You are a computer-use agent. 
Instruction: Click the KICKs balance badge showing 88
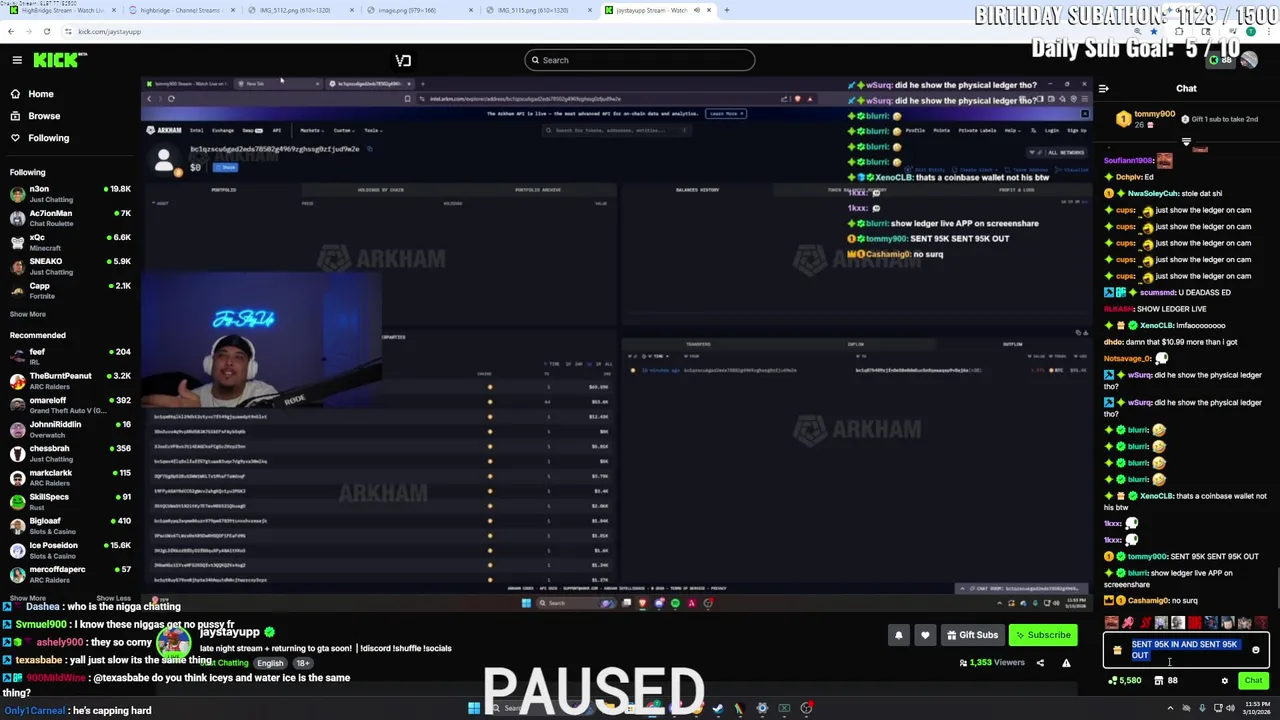[1221, 60]
